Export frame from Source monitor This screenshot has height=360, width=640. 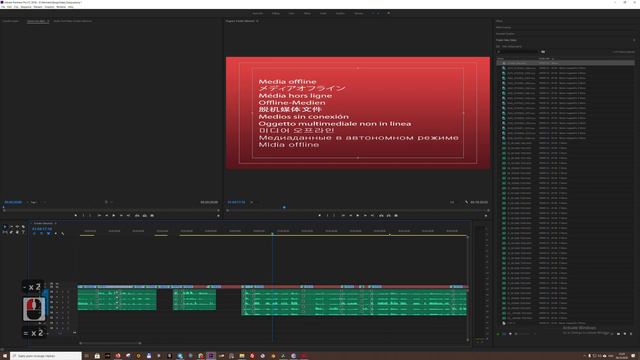152,216
